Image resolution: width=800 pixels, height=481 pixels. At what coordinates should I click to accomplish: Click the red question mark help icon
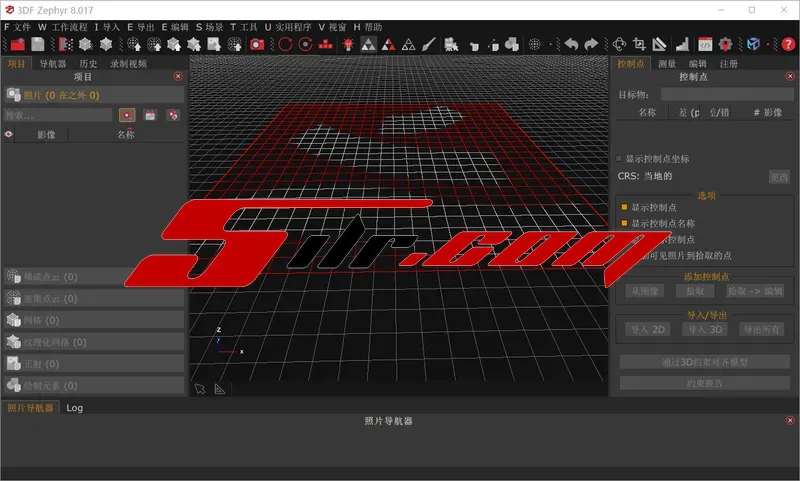(x=788, y=45)
